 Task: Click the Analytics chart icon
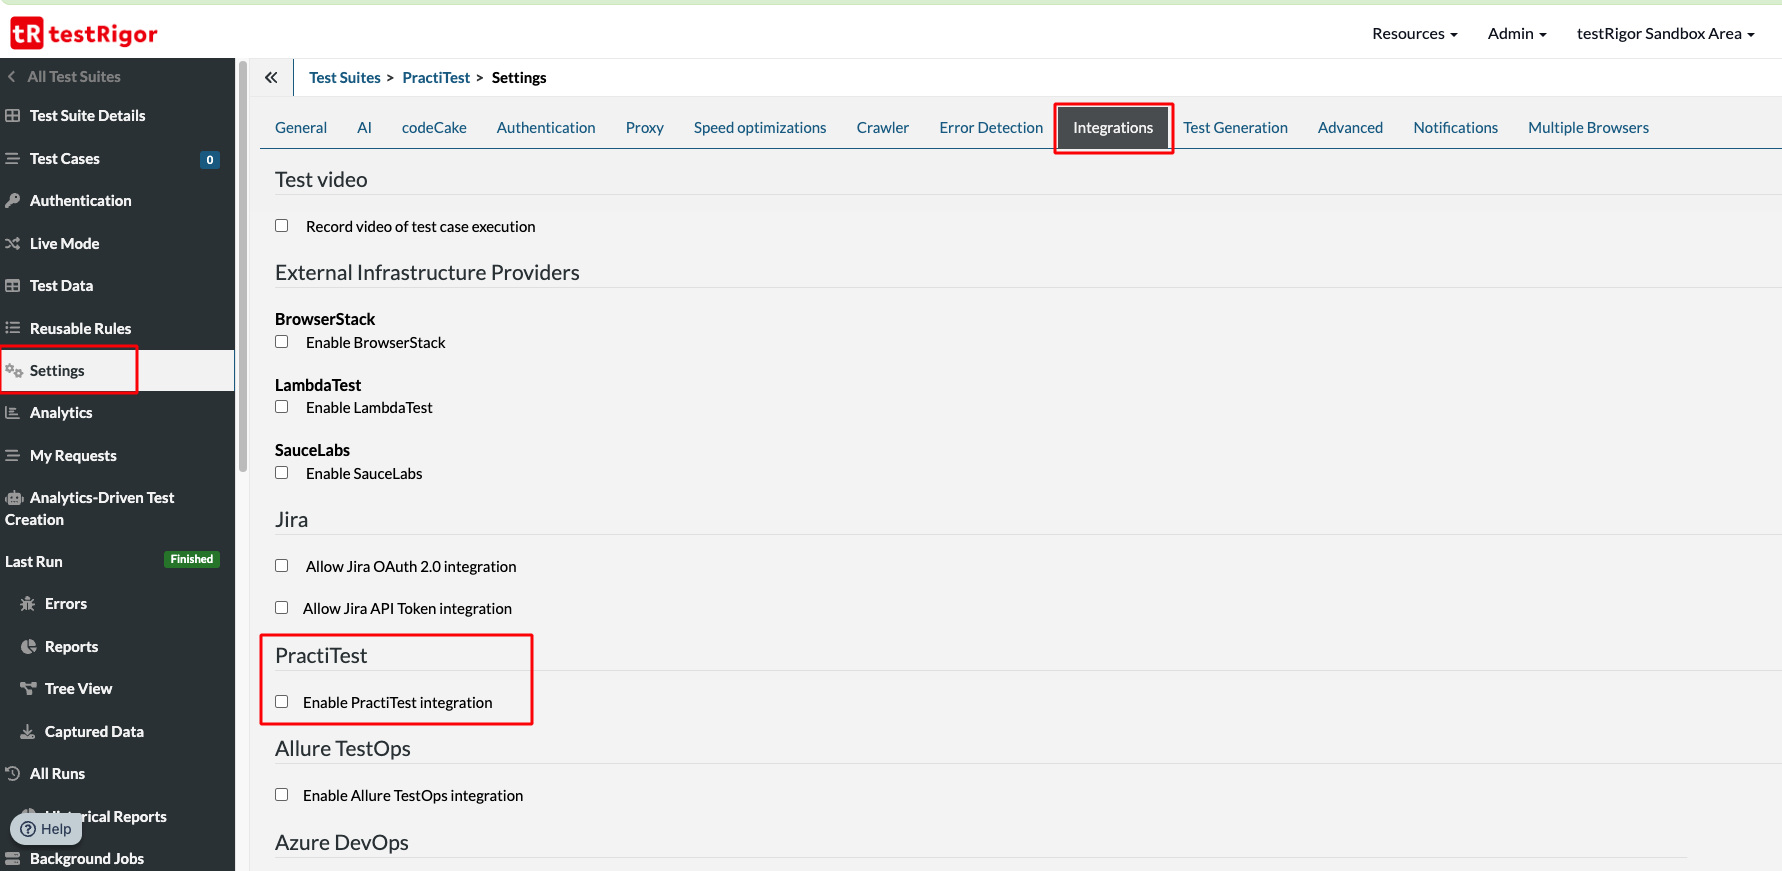click(x=13, y=413)
